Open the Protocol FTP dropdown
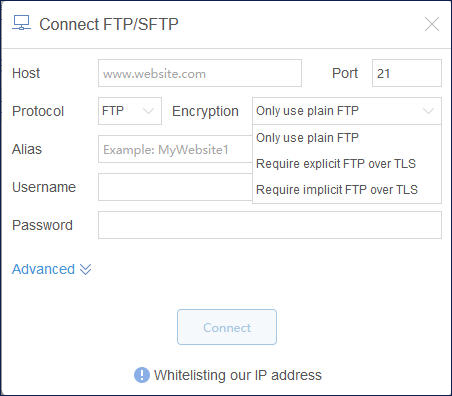The image size is (452, 396). pos(130,111)
